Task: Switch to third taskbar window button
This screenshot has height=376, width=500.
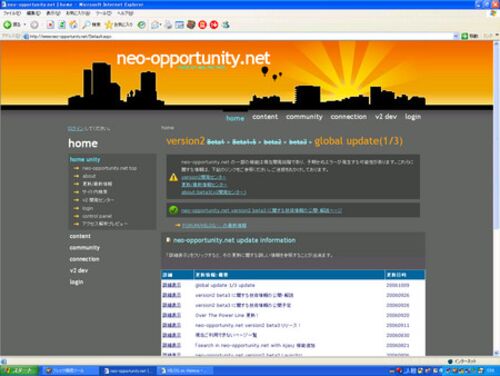Action: coord(185,371)
